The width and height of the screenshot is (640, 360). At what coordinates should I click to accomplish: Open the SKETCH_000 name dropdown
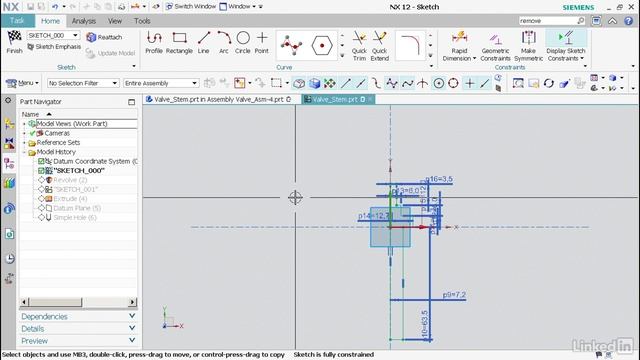pyautogui.click(x=76, y=36)
